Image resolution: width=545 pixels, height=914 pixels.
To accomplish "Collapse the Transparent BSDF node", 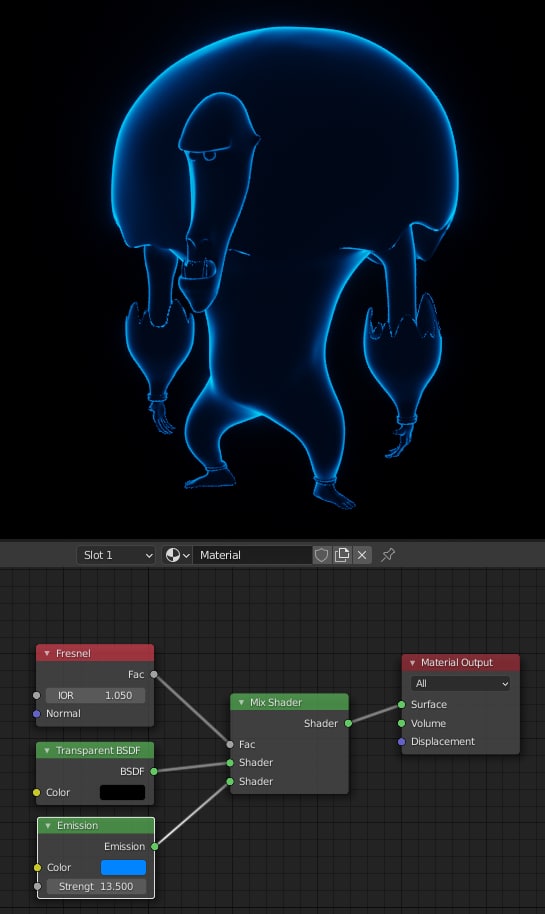I will pos(47,750).
